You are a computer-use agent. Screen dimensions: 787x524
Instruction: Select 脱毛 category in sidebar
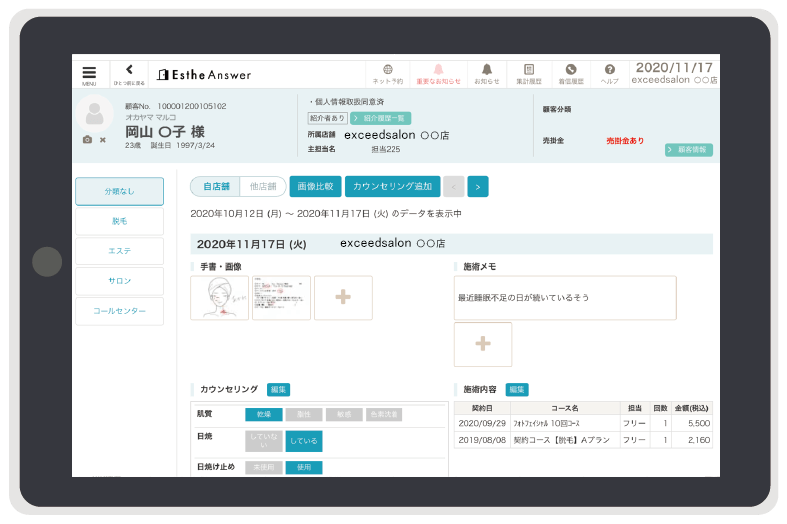coord(119,221)
